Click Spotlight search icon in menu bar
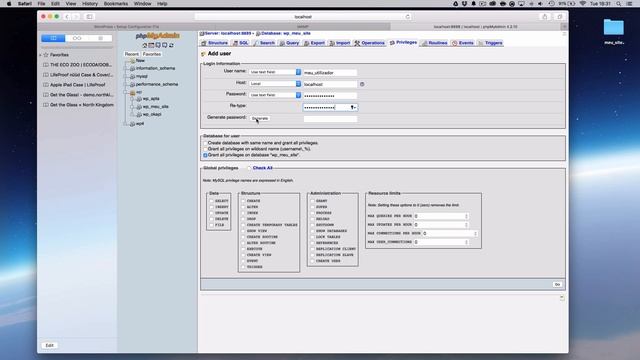The width and height of the screenshot is (640, 360). 619,4
